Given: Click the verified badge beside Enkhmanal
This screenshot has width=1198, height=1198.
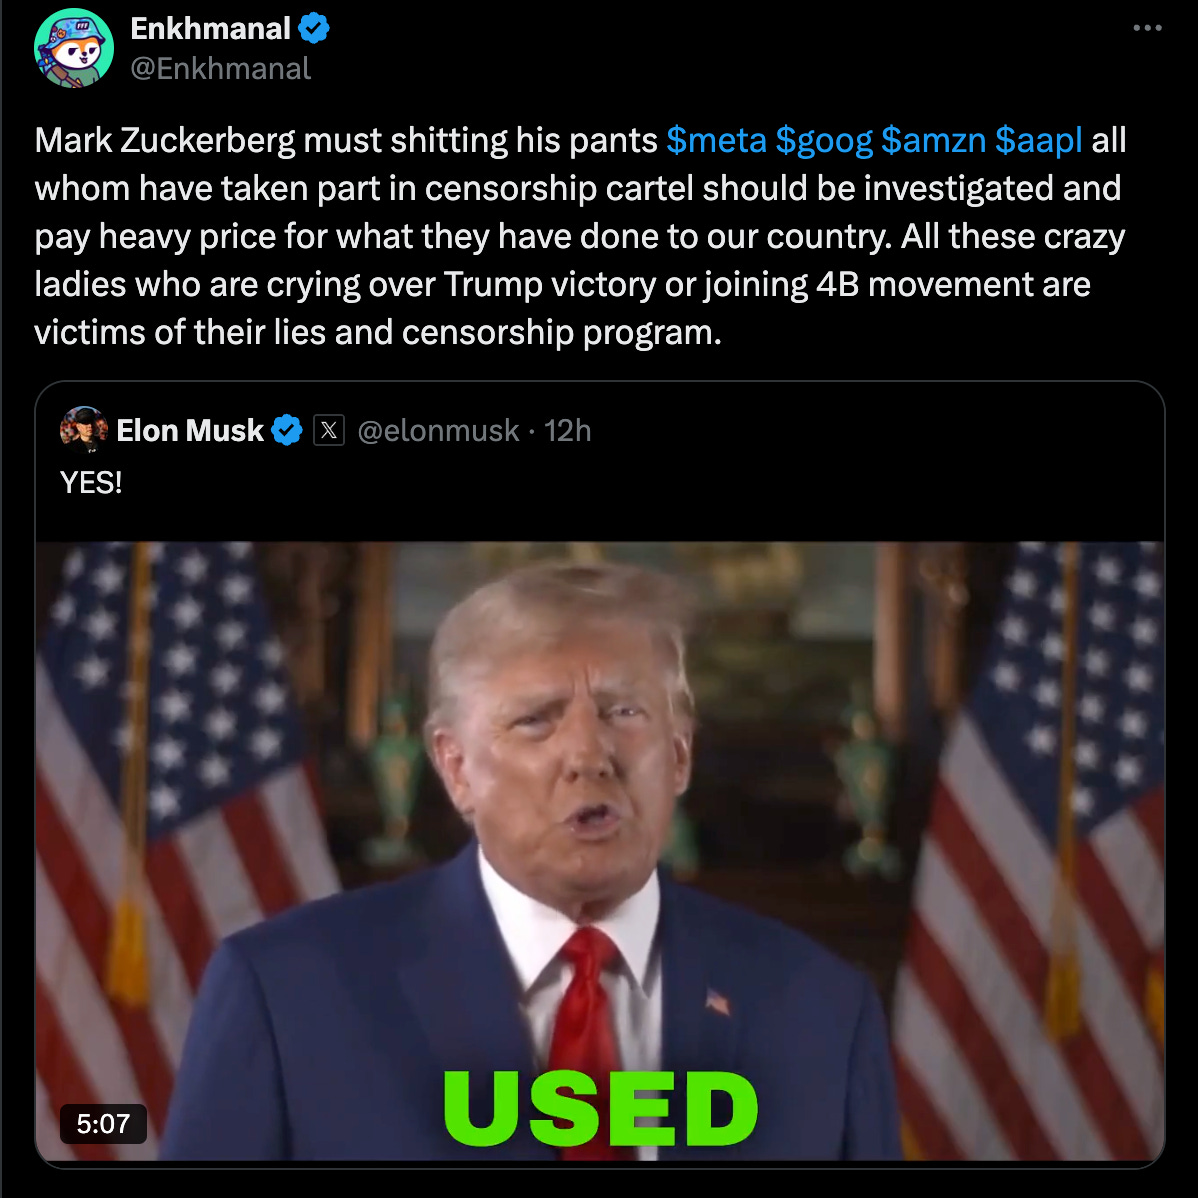Looking at the screenshot, I should 313,29.
